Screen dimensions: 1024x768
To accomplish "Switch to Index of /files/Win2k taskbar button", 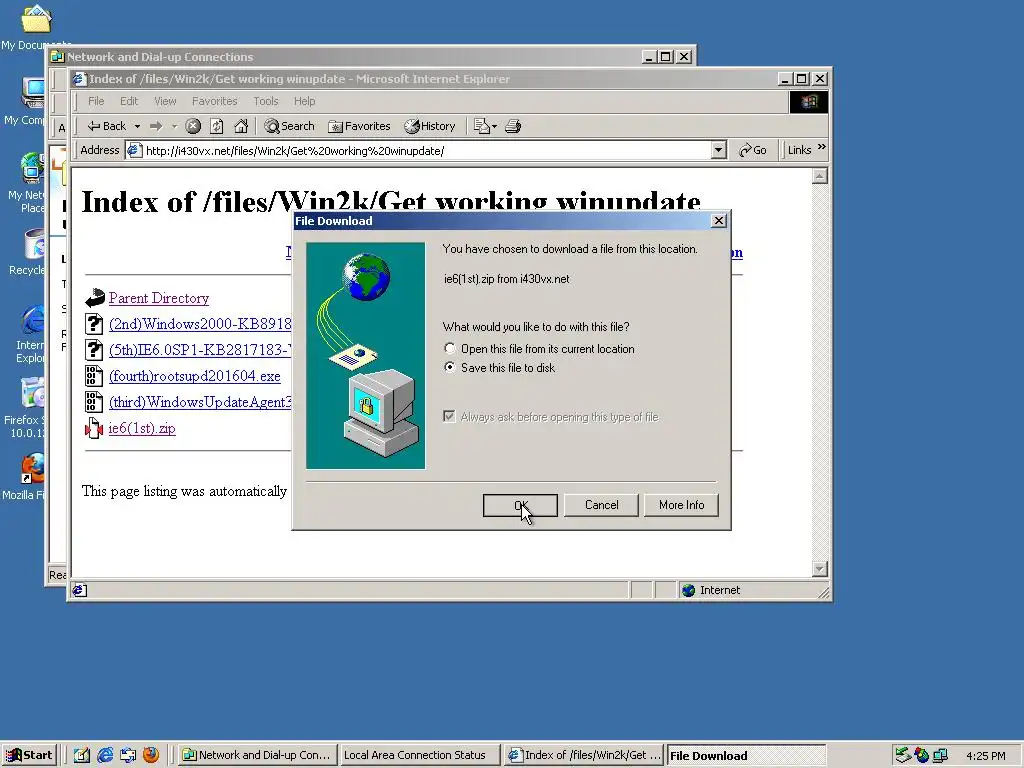I will 584,755.
